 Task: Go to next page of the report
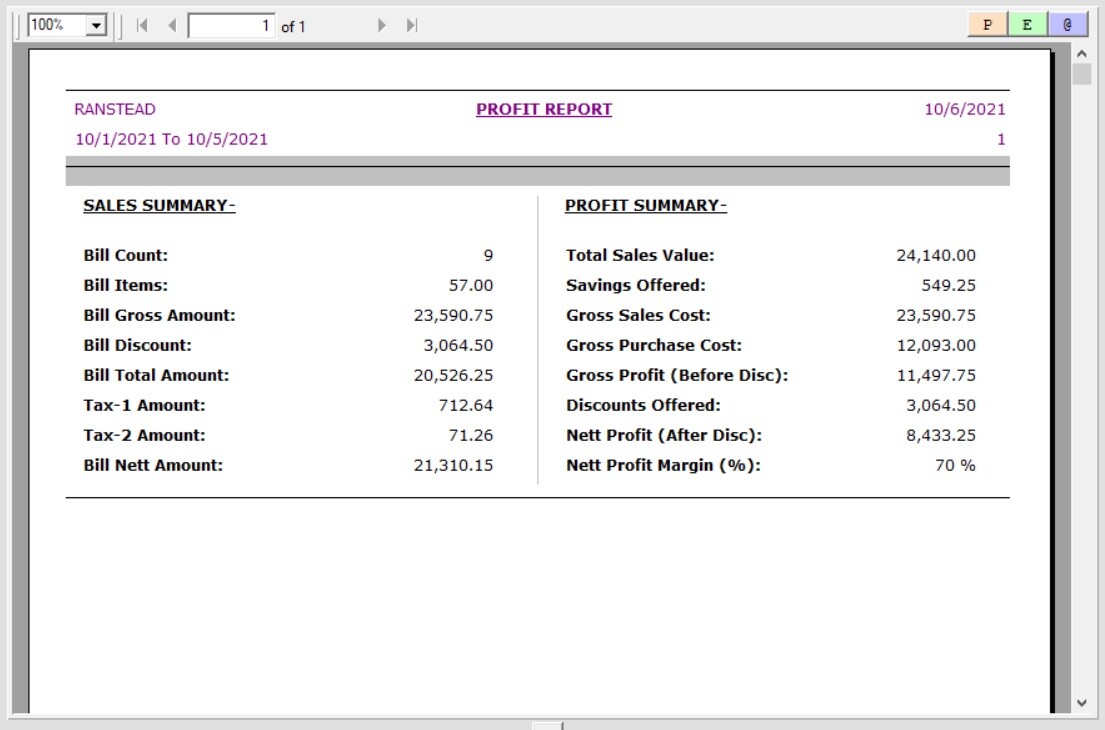(x=382, y=26)
